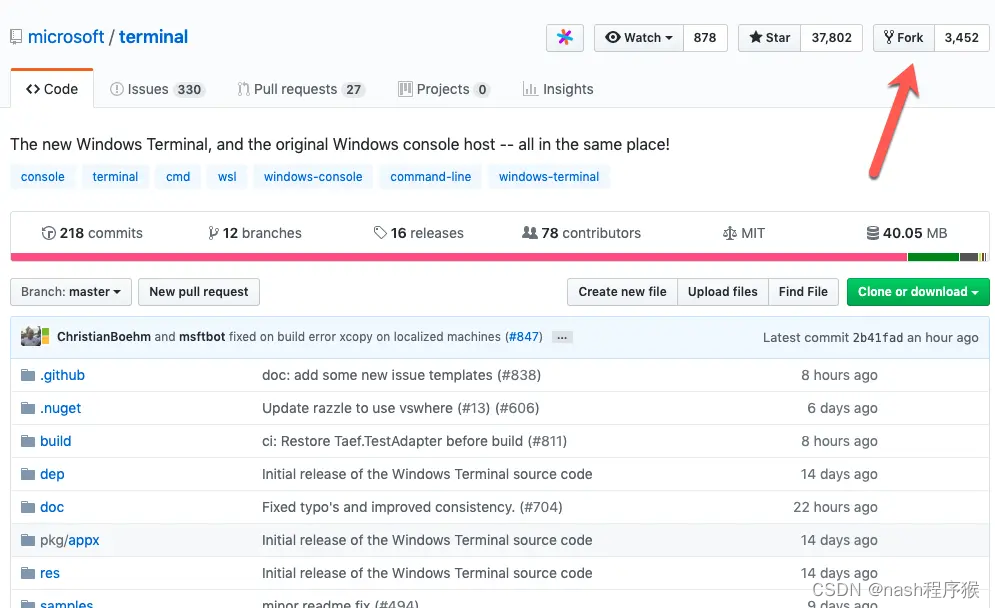Click the dep folder icon
Image resolution: width=995 pixels, height=608 pixels.
coord(28,474)
